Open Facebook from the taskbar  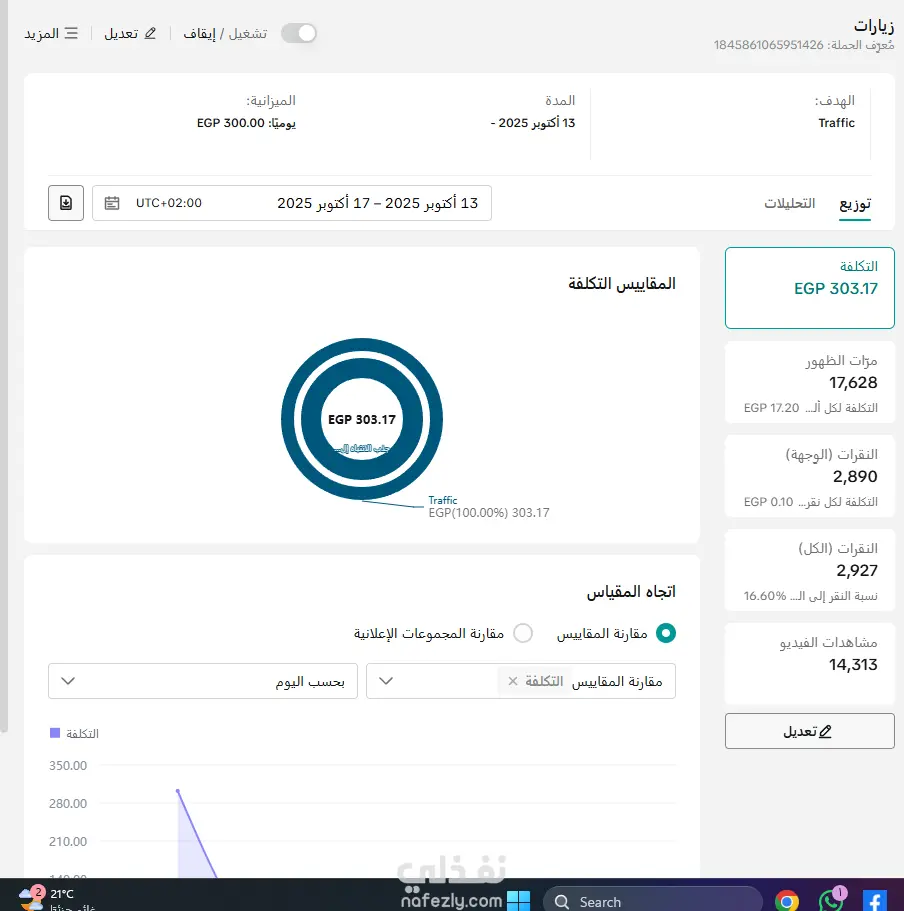click(875, 901)
